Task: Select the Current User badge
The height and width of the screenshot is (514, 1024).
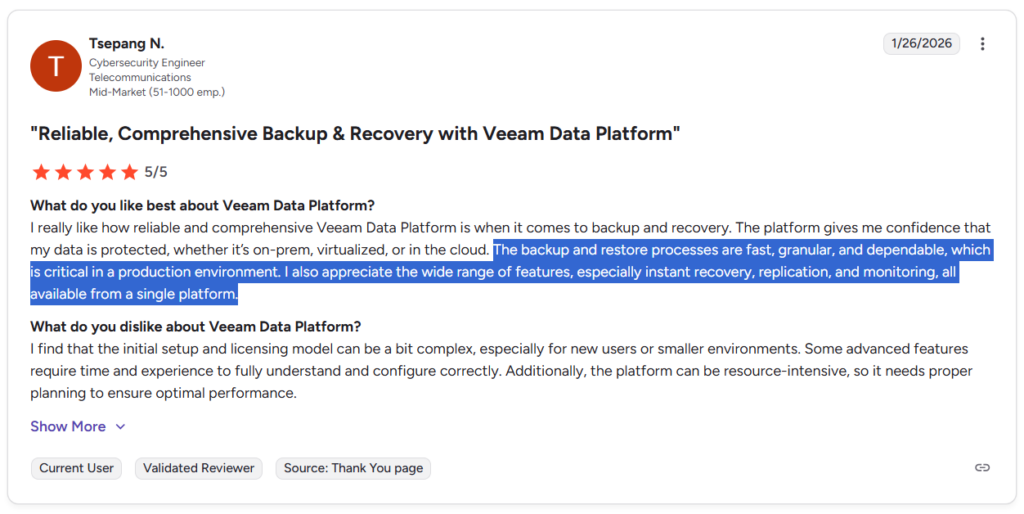Action: coord(77,468)
